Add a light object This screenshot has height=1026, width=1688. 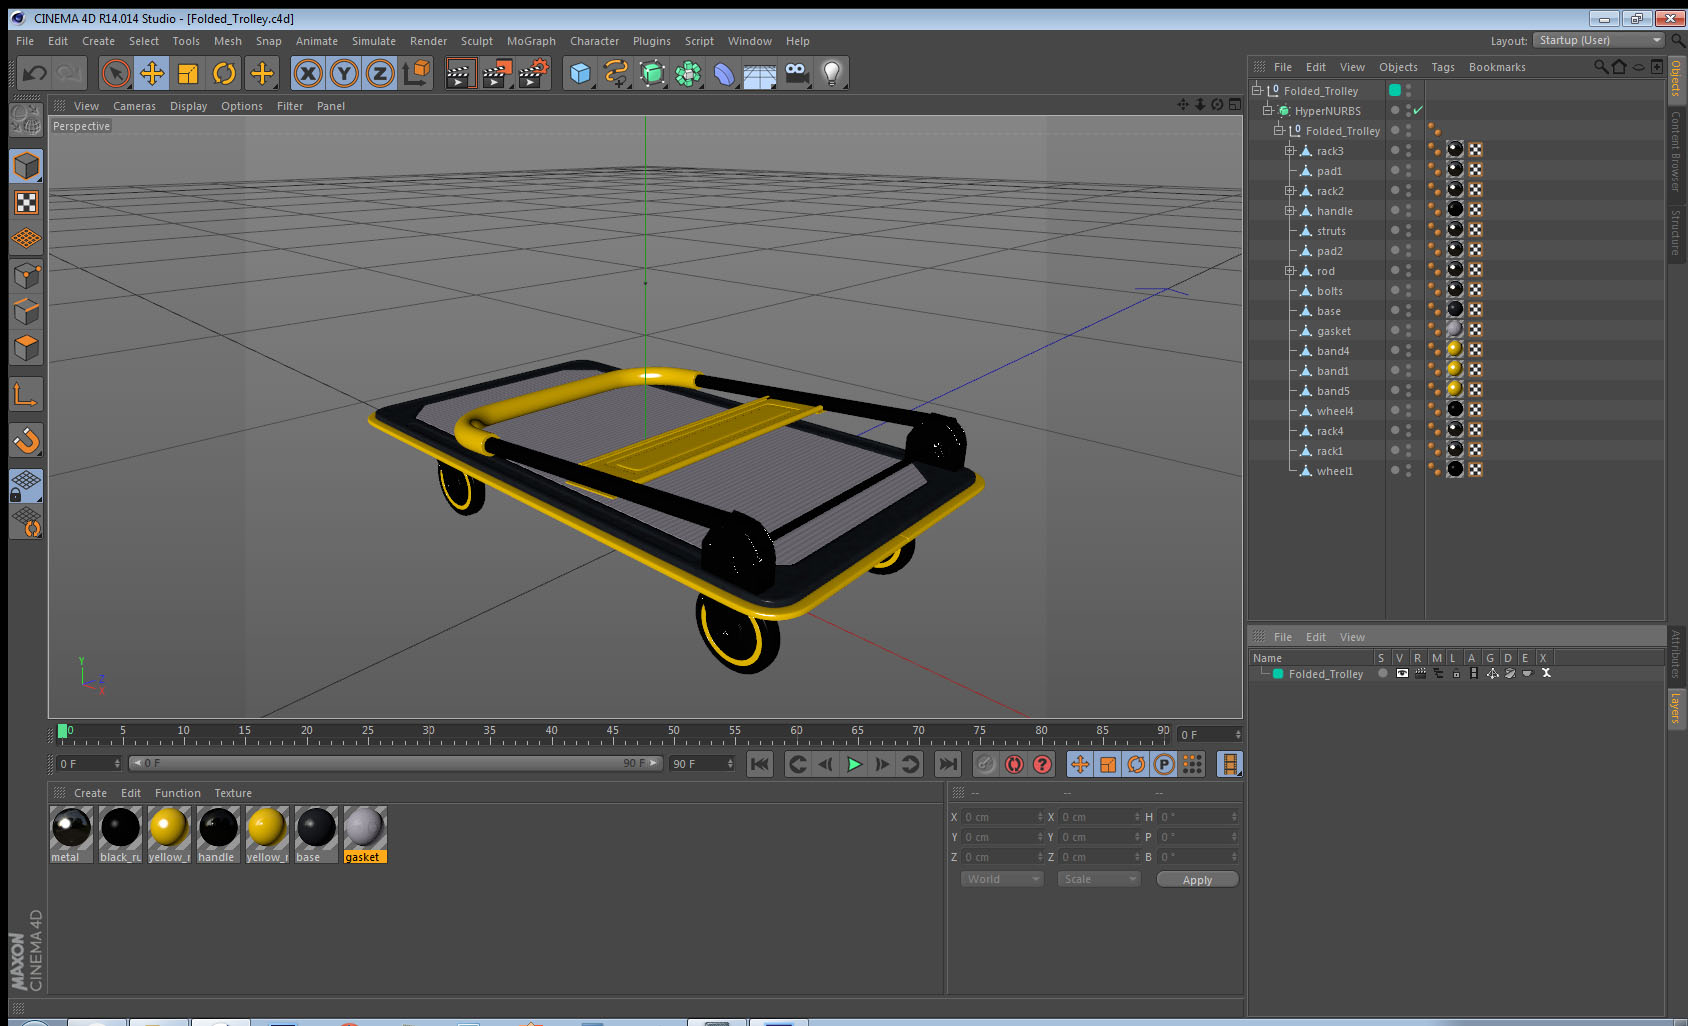tap(832, 73)
